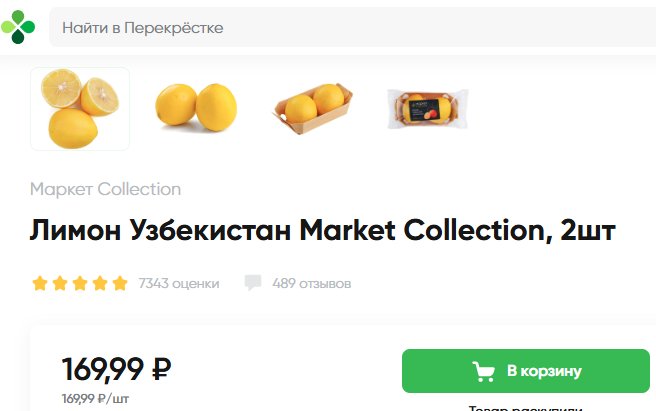Viewport: 656px width, 411px height.
Task: Open the 7343 оценки ratings link
Action: 179,283
